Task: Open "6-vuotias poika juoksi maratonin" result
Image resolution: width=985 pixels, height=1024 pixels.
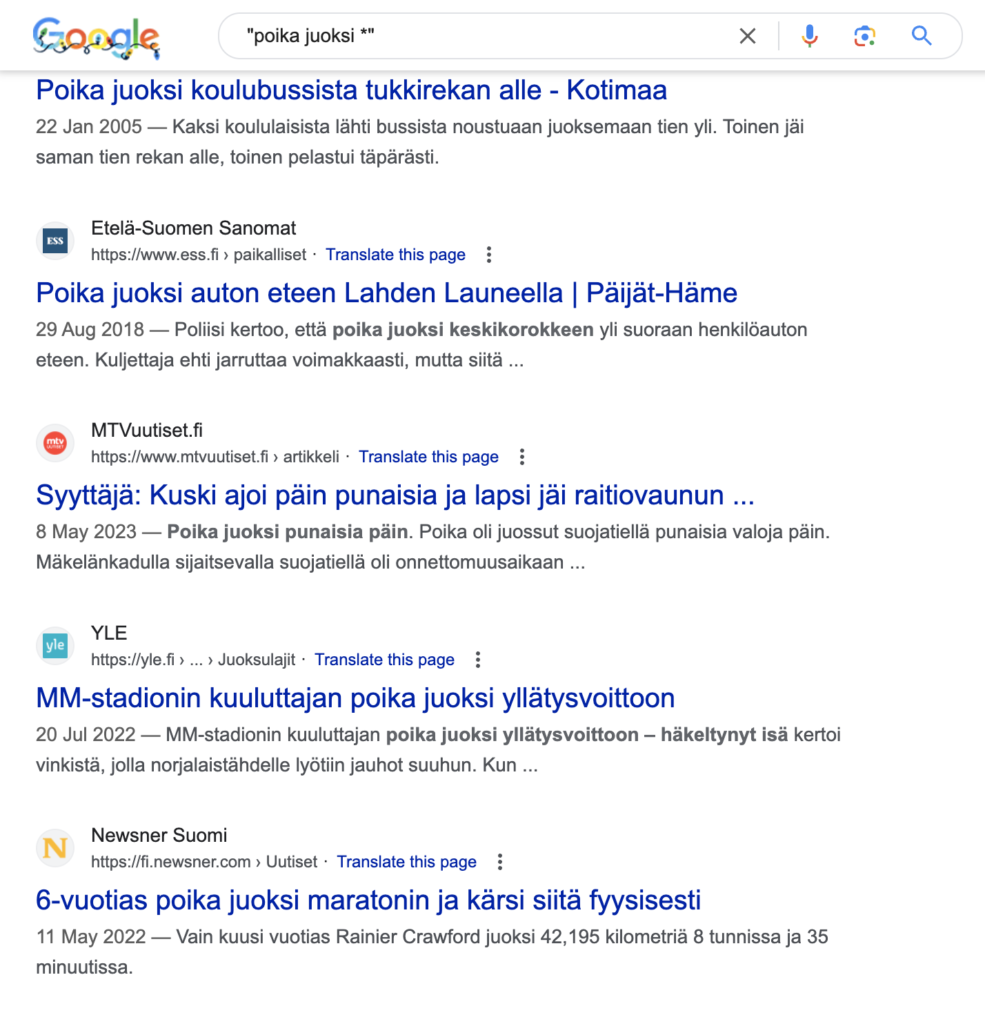Action: coord(368,900)
